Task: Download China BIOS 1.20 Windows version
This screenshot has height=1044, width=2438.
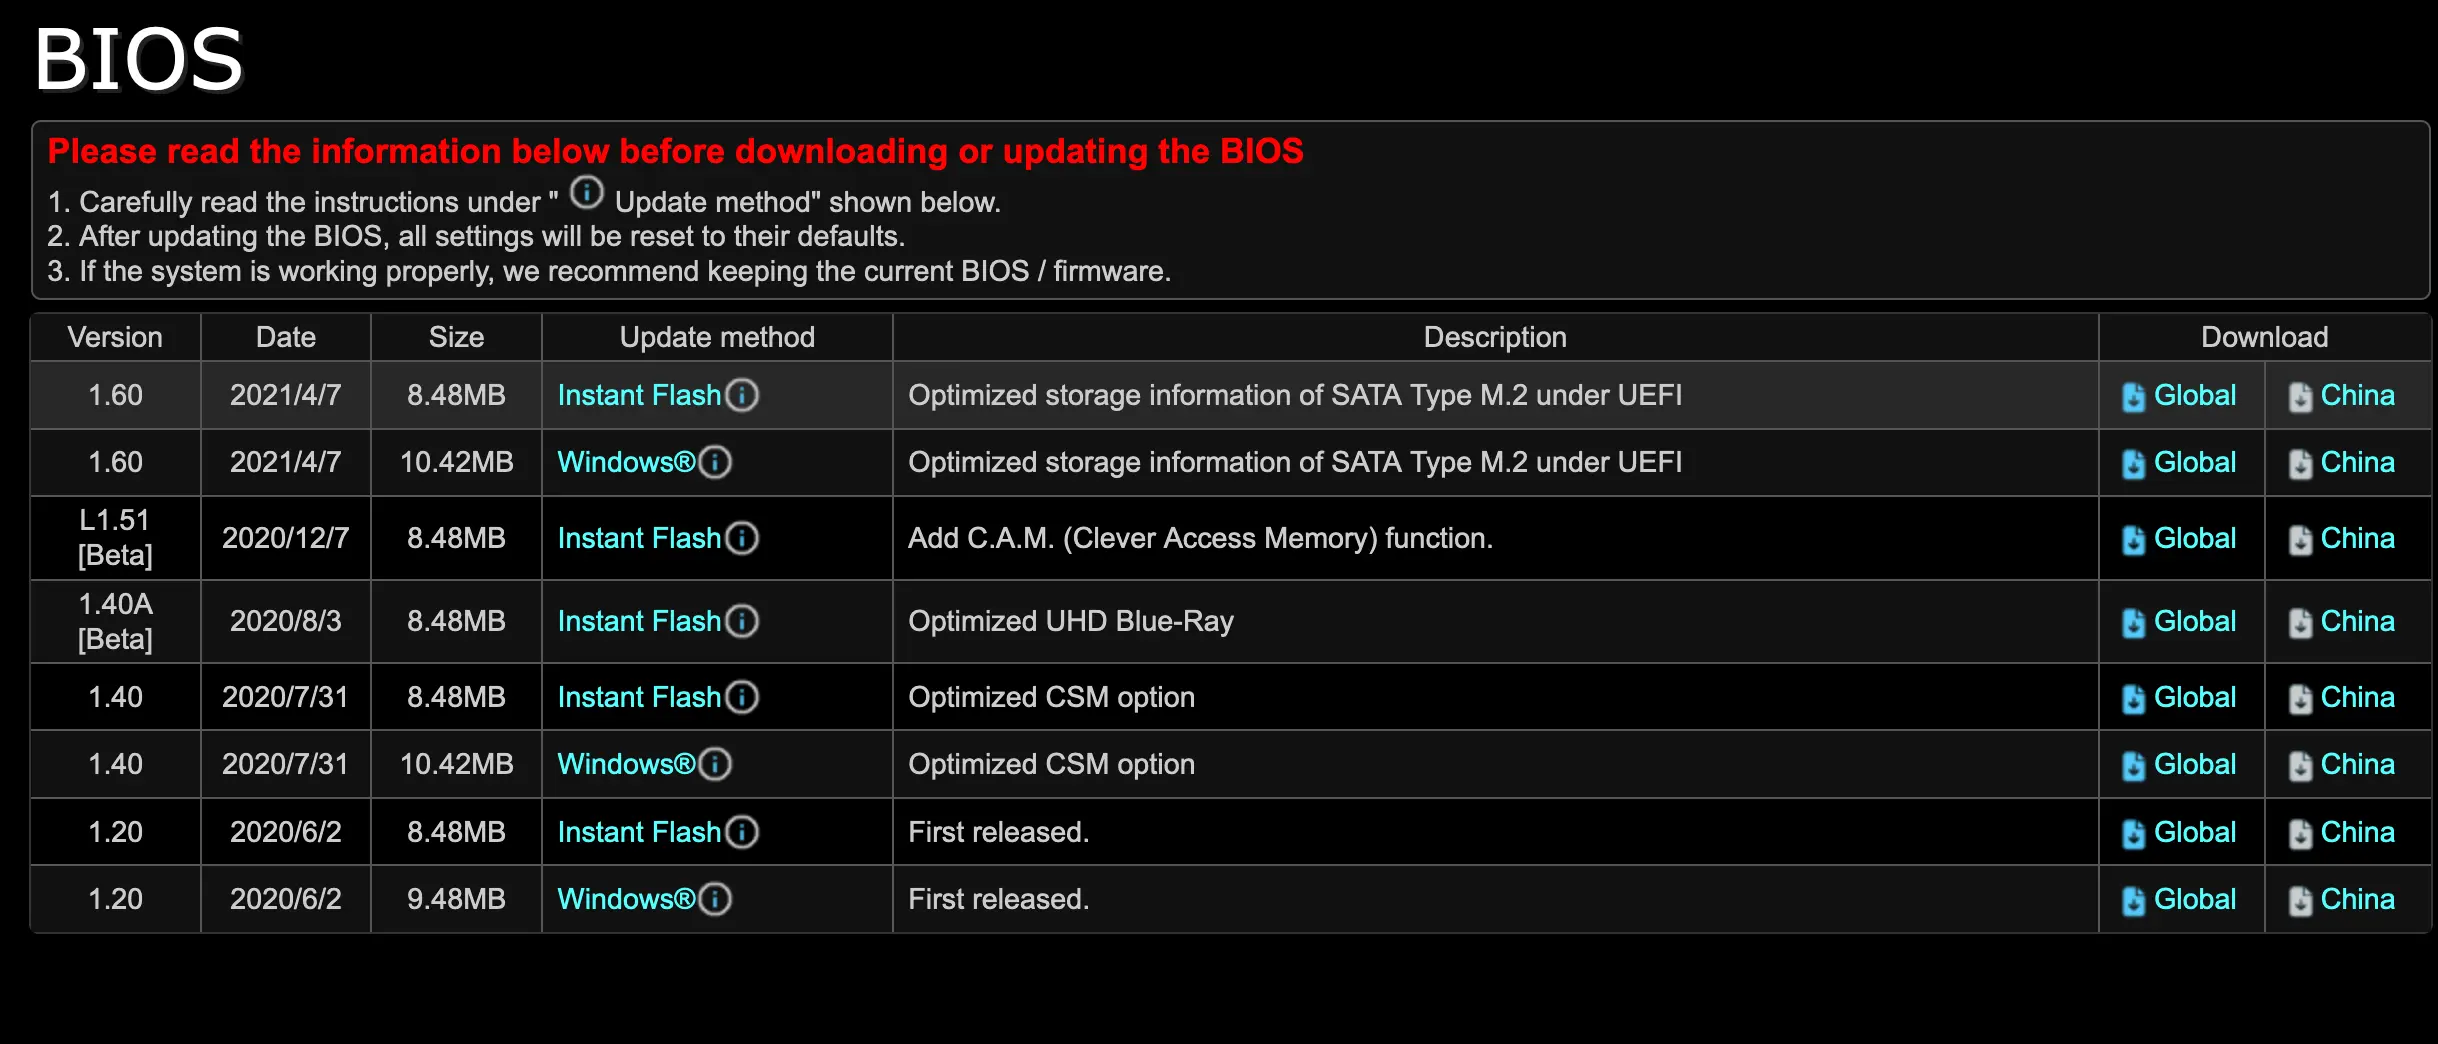Action: pyautogui.click(x=2357, y=899)
